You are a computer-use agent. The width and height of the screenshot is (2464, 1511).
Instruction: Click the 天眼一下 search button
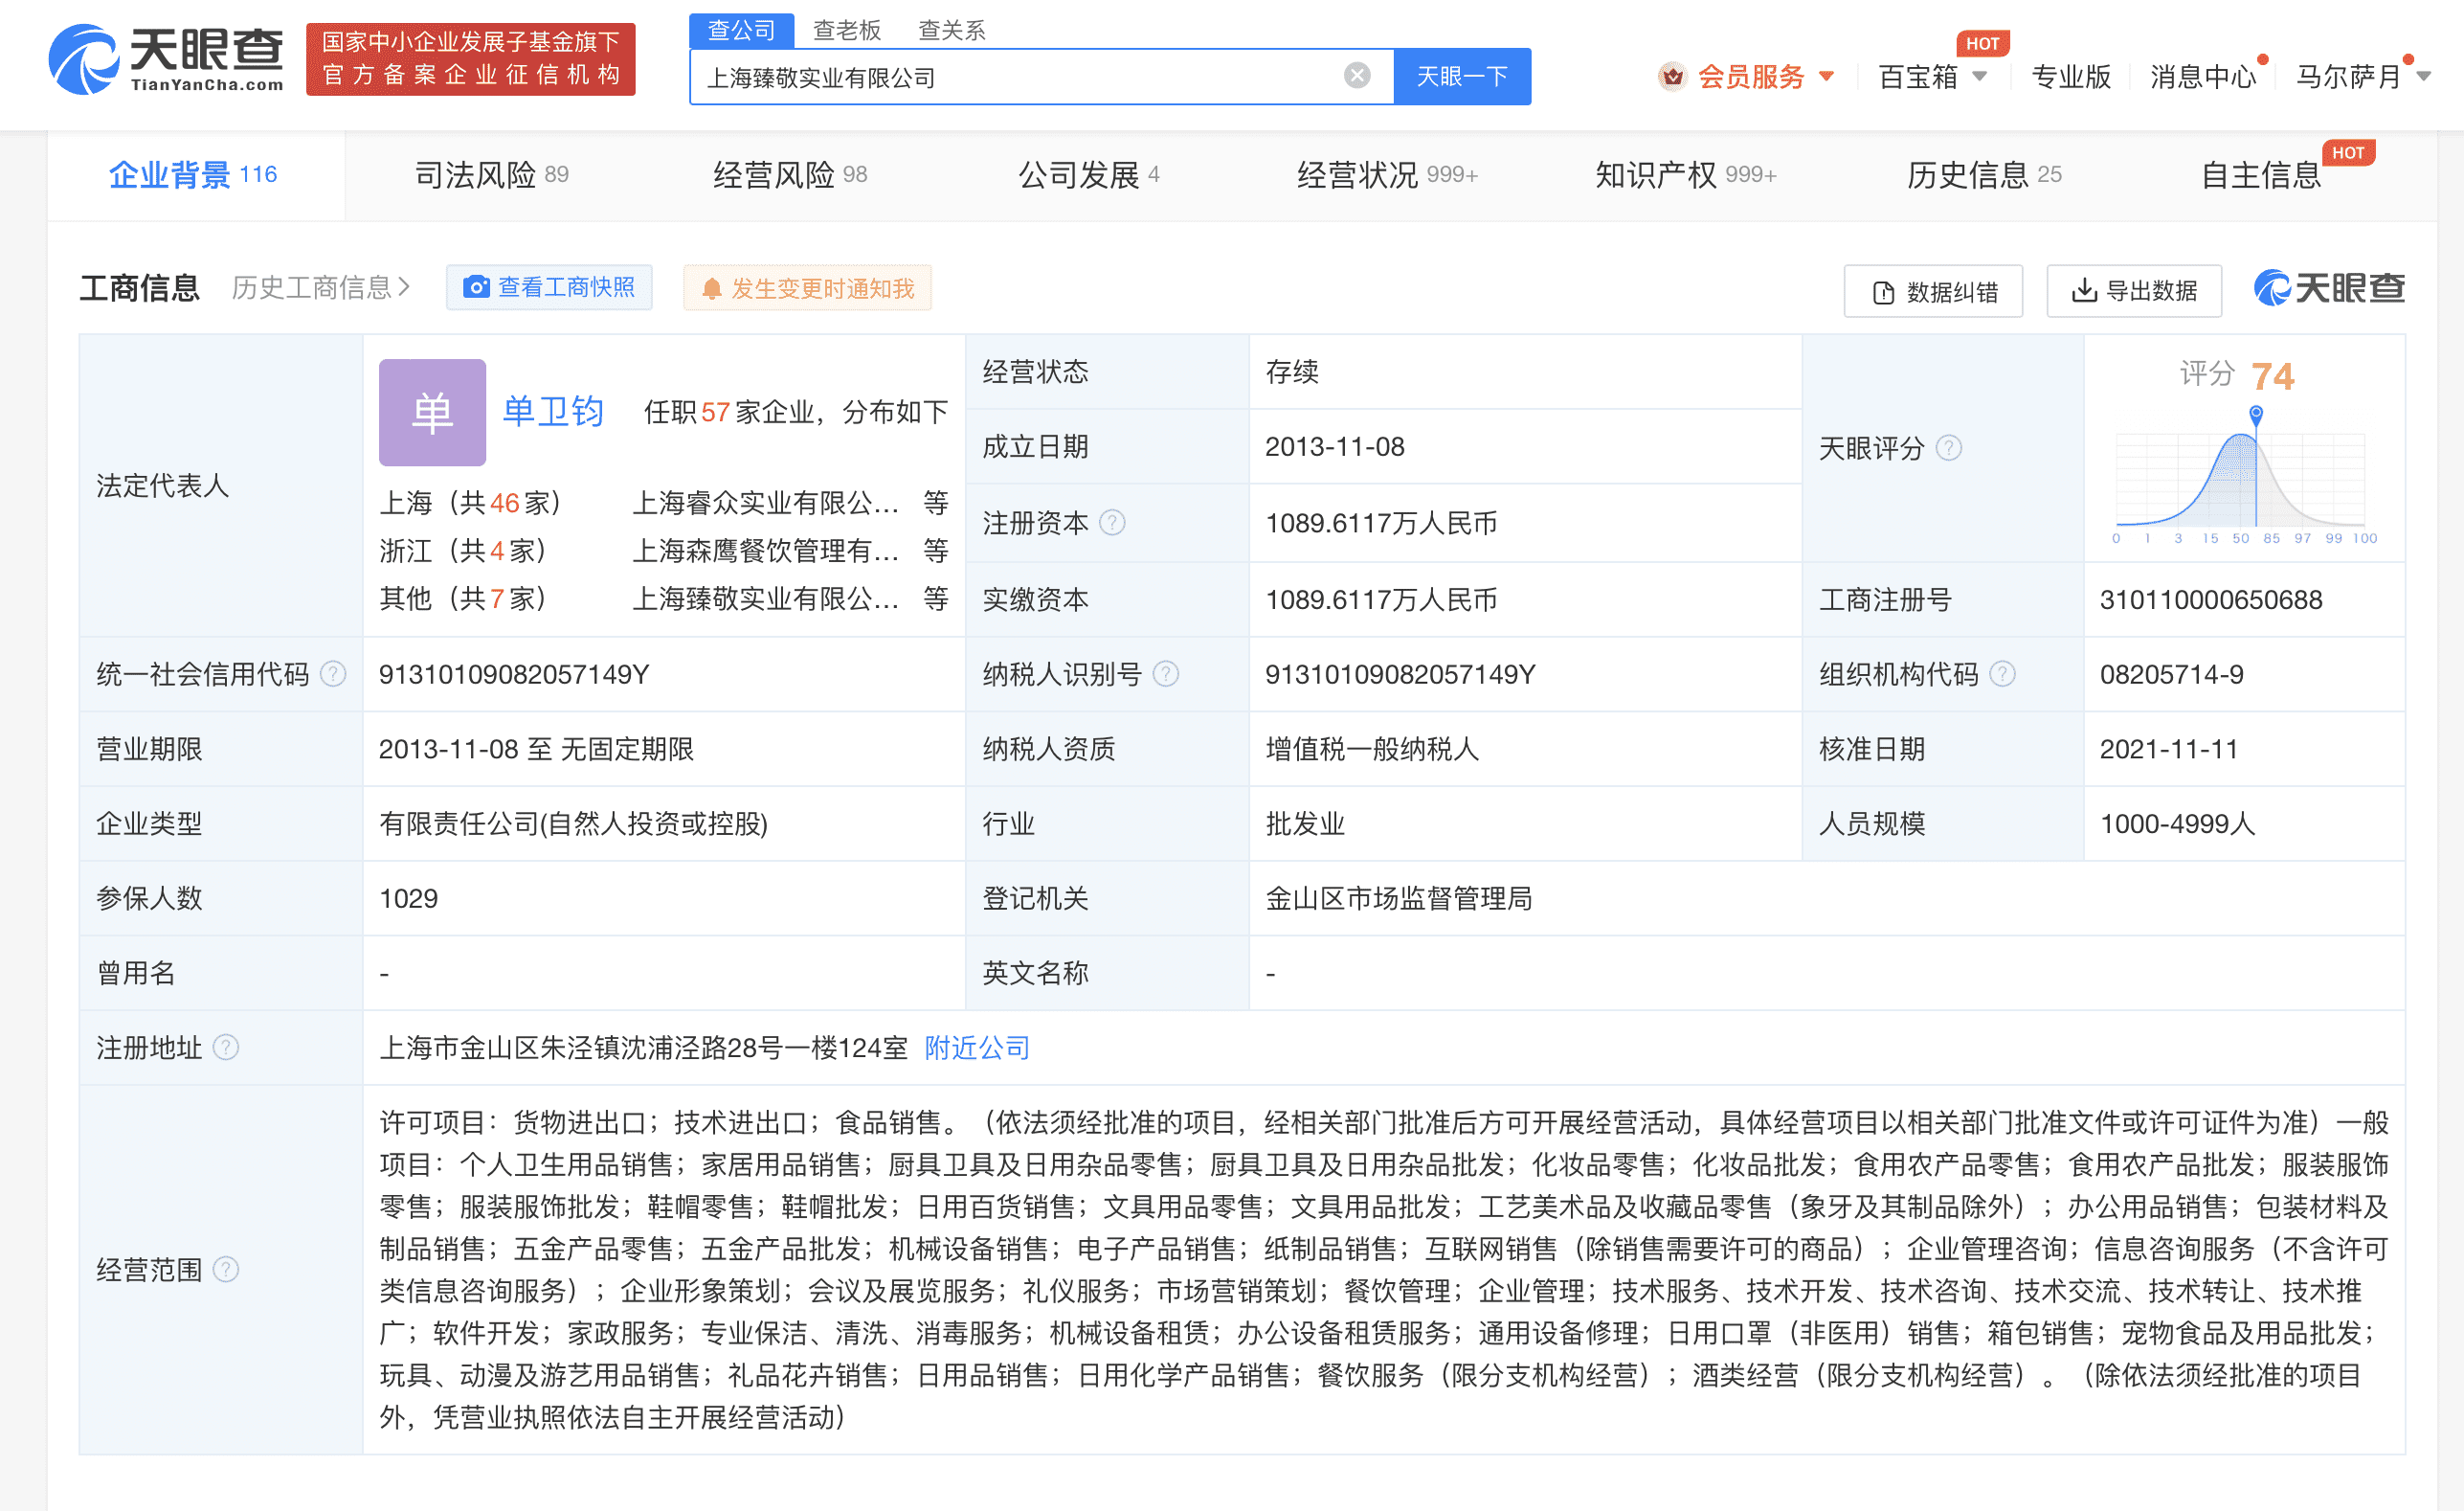pos(1462,76)
